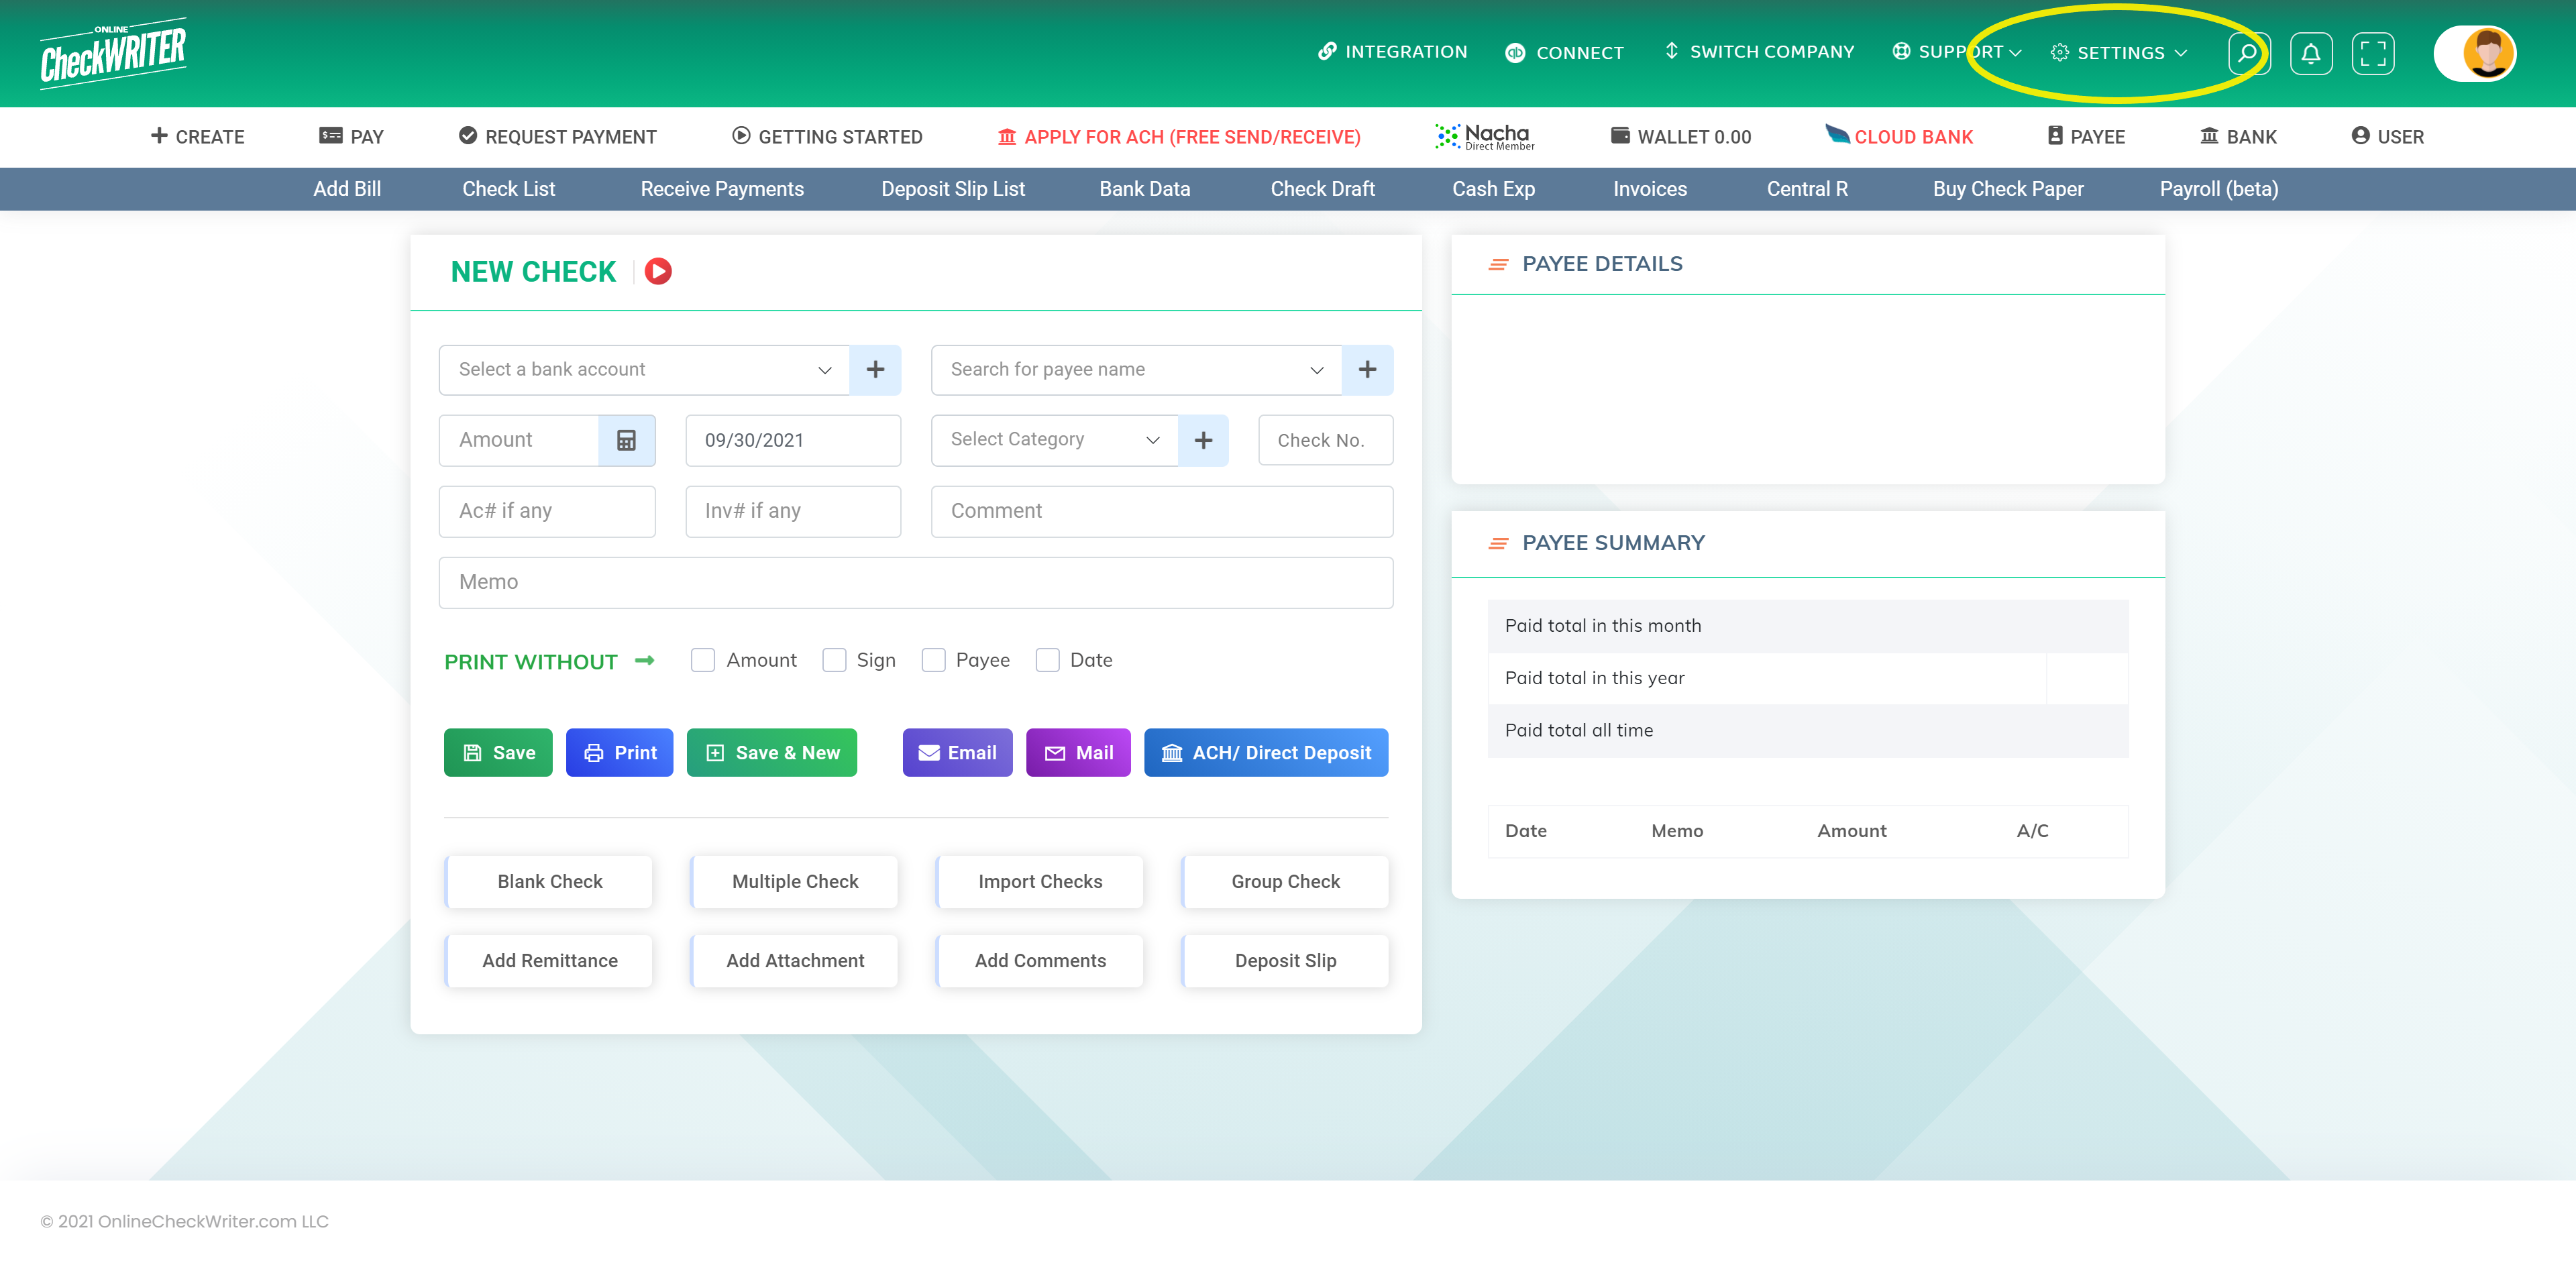Click the Inv# if any field

793,511
